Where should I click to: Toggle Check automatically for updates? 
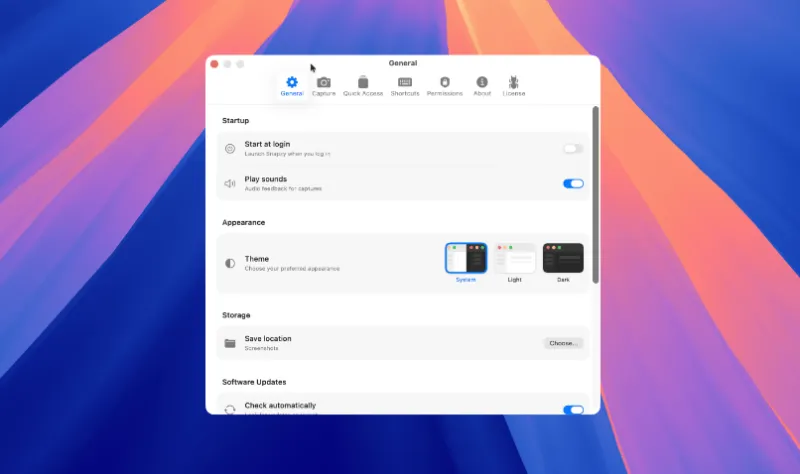pyautogui.click(x=573, y=410)
